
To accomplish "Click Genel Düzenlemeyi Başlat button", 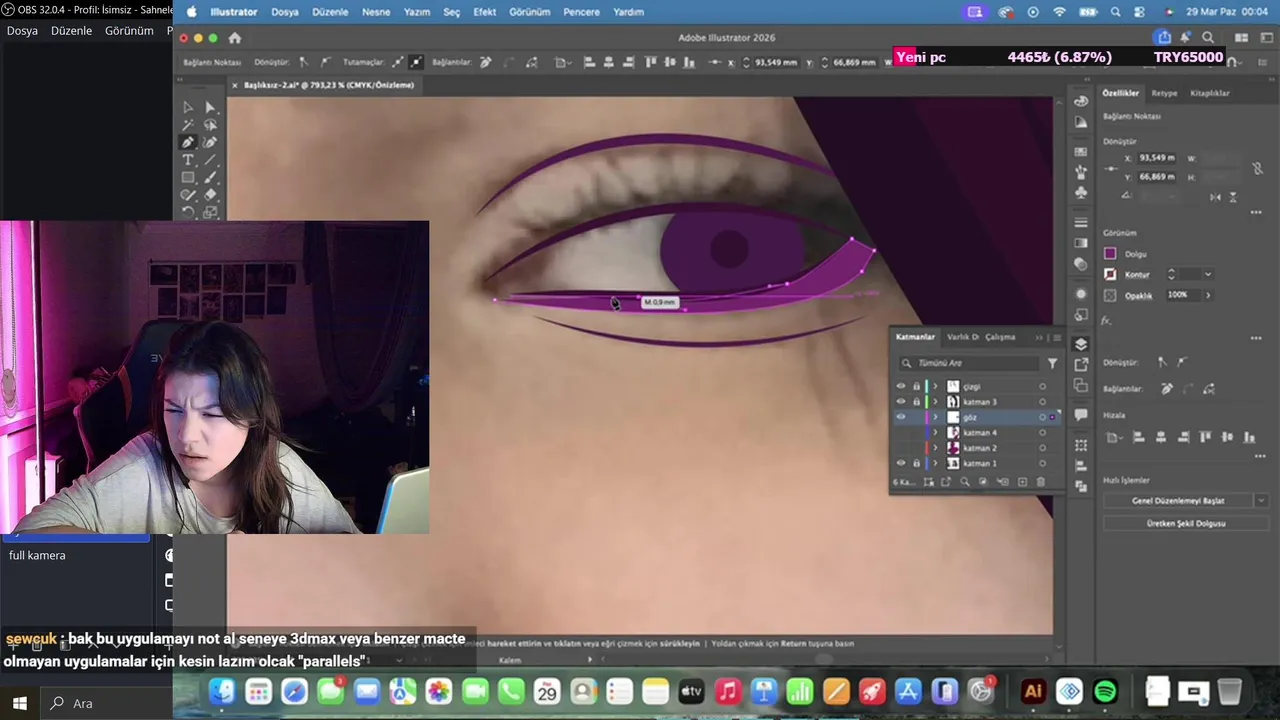I will (1178, 500).
